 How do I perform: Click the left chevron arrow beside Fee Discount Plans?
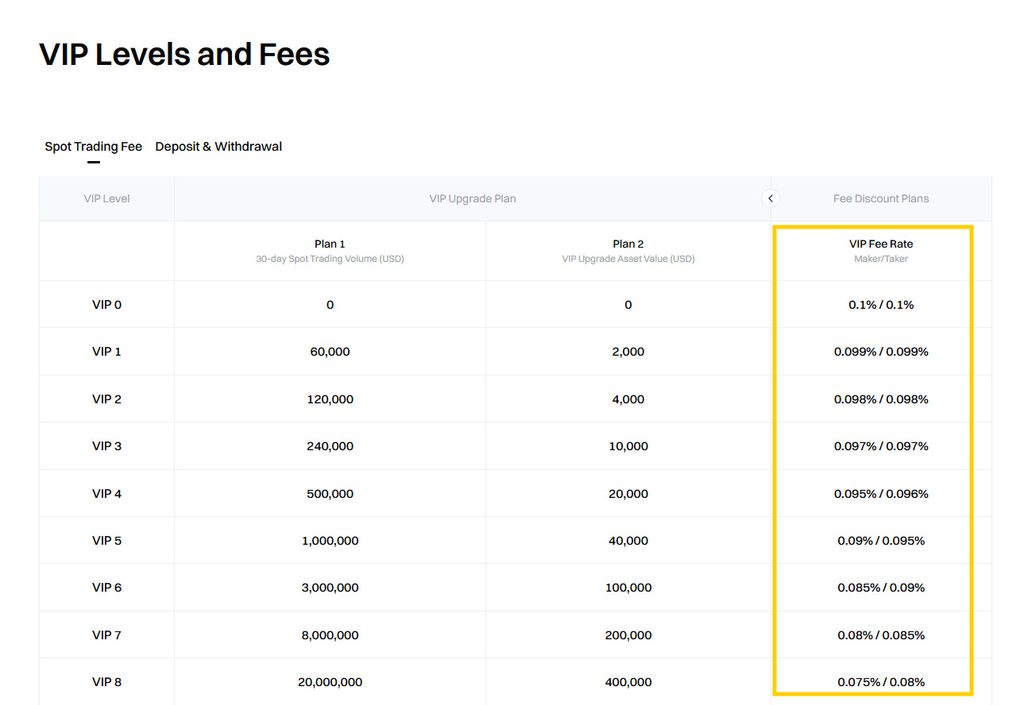[771, 198]
